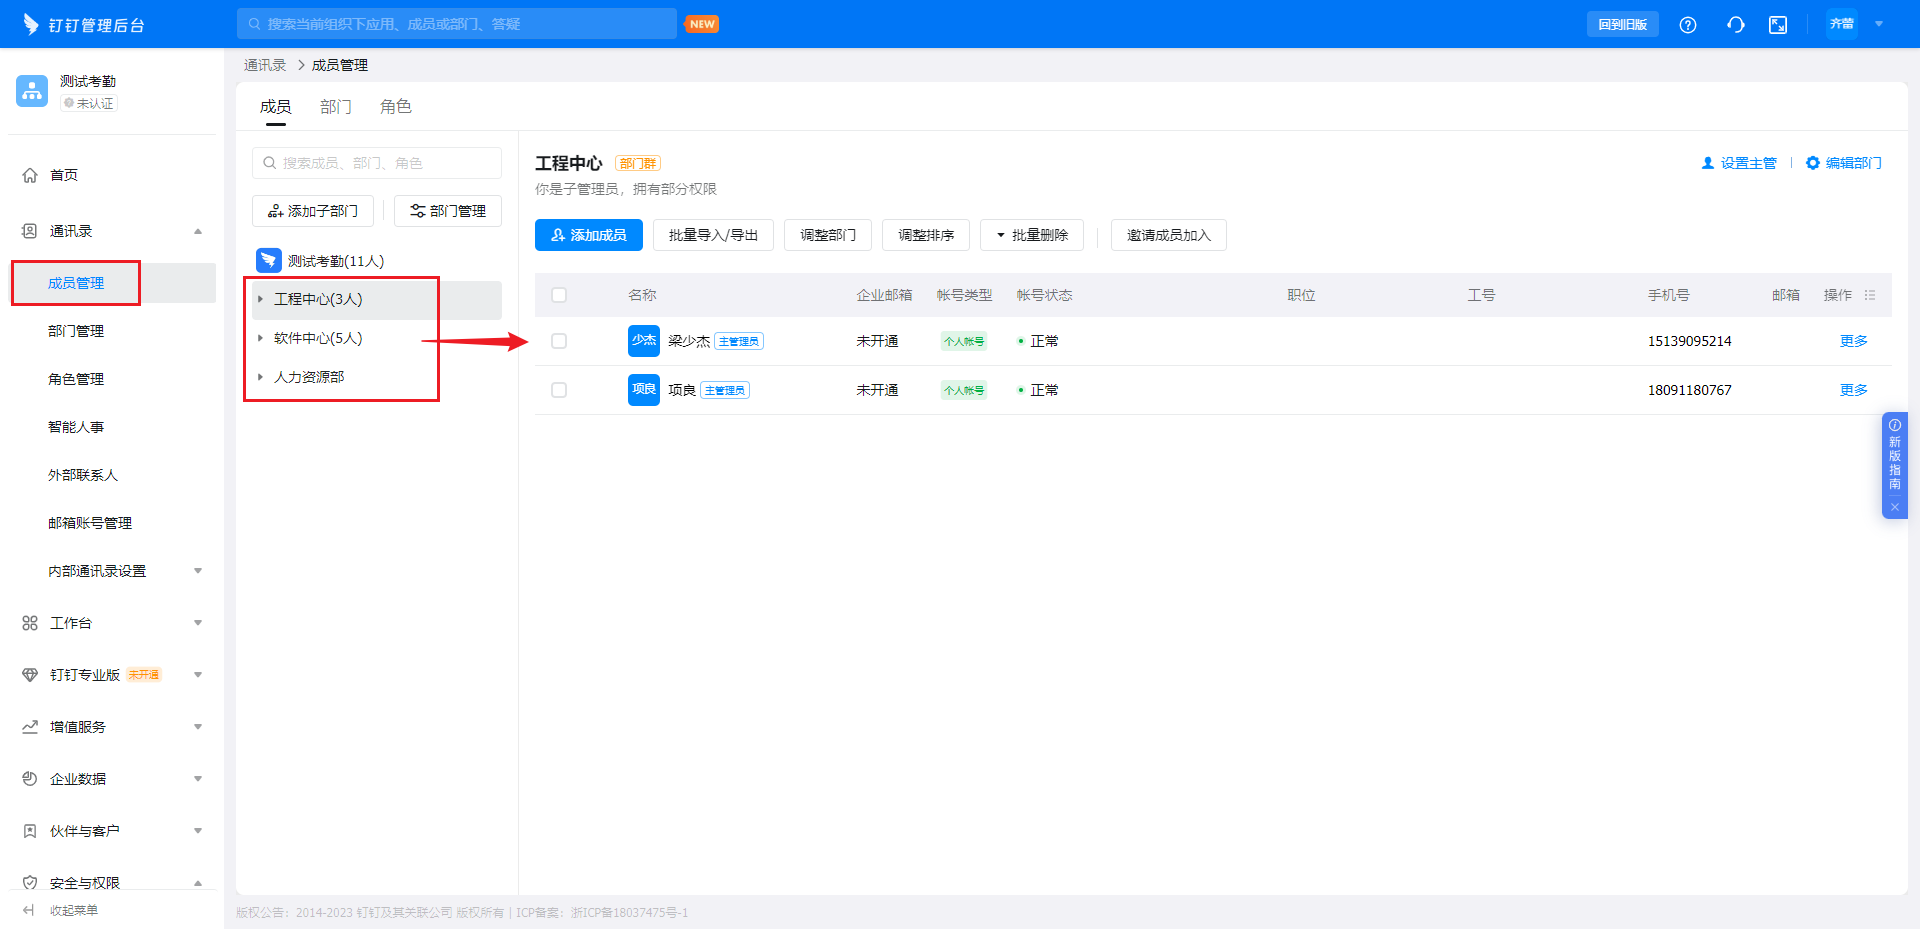Click the 添加子部门 button
This screenshot has height=929, width=1920.
point(313,211)
